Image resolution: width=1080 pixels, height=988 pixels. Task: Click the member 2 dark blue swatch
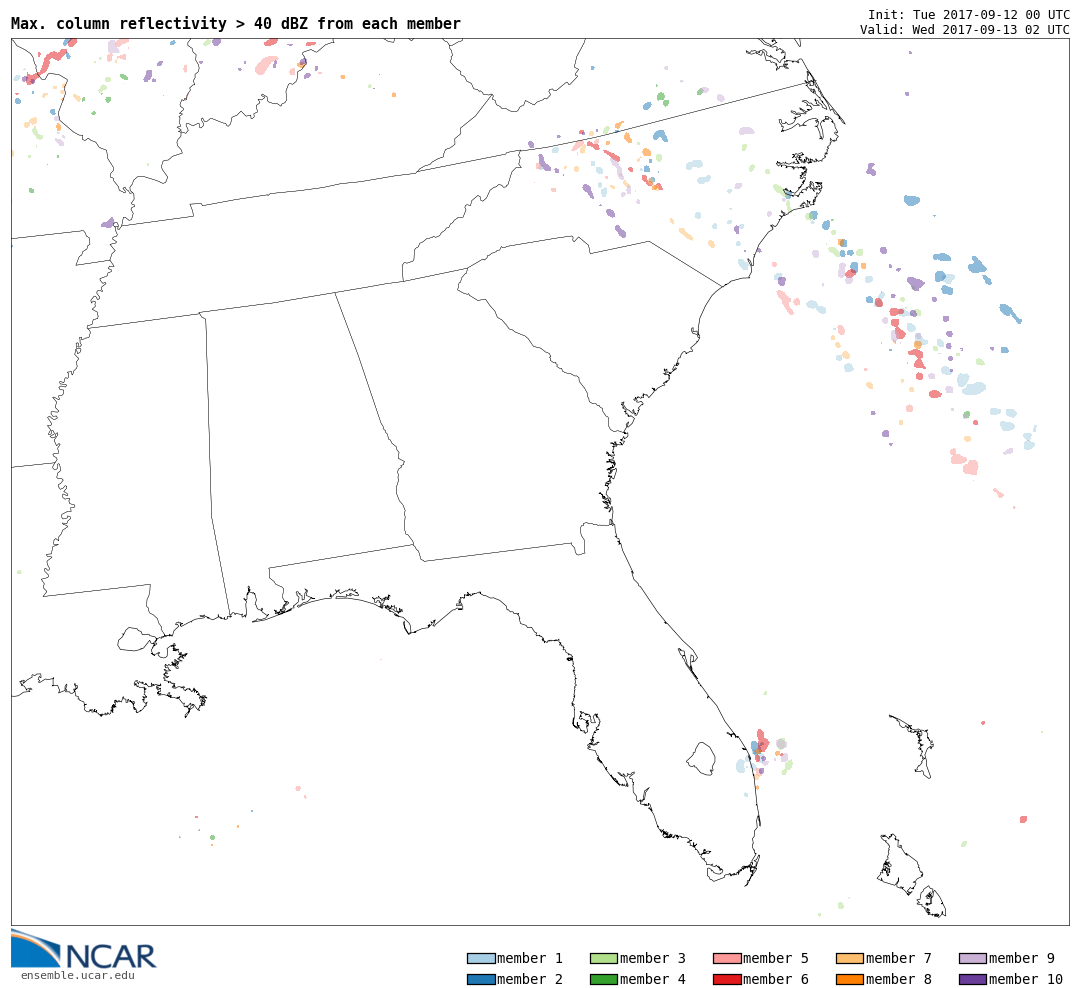click(x=481, y=979)
